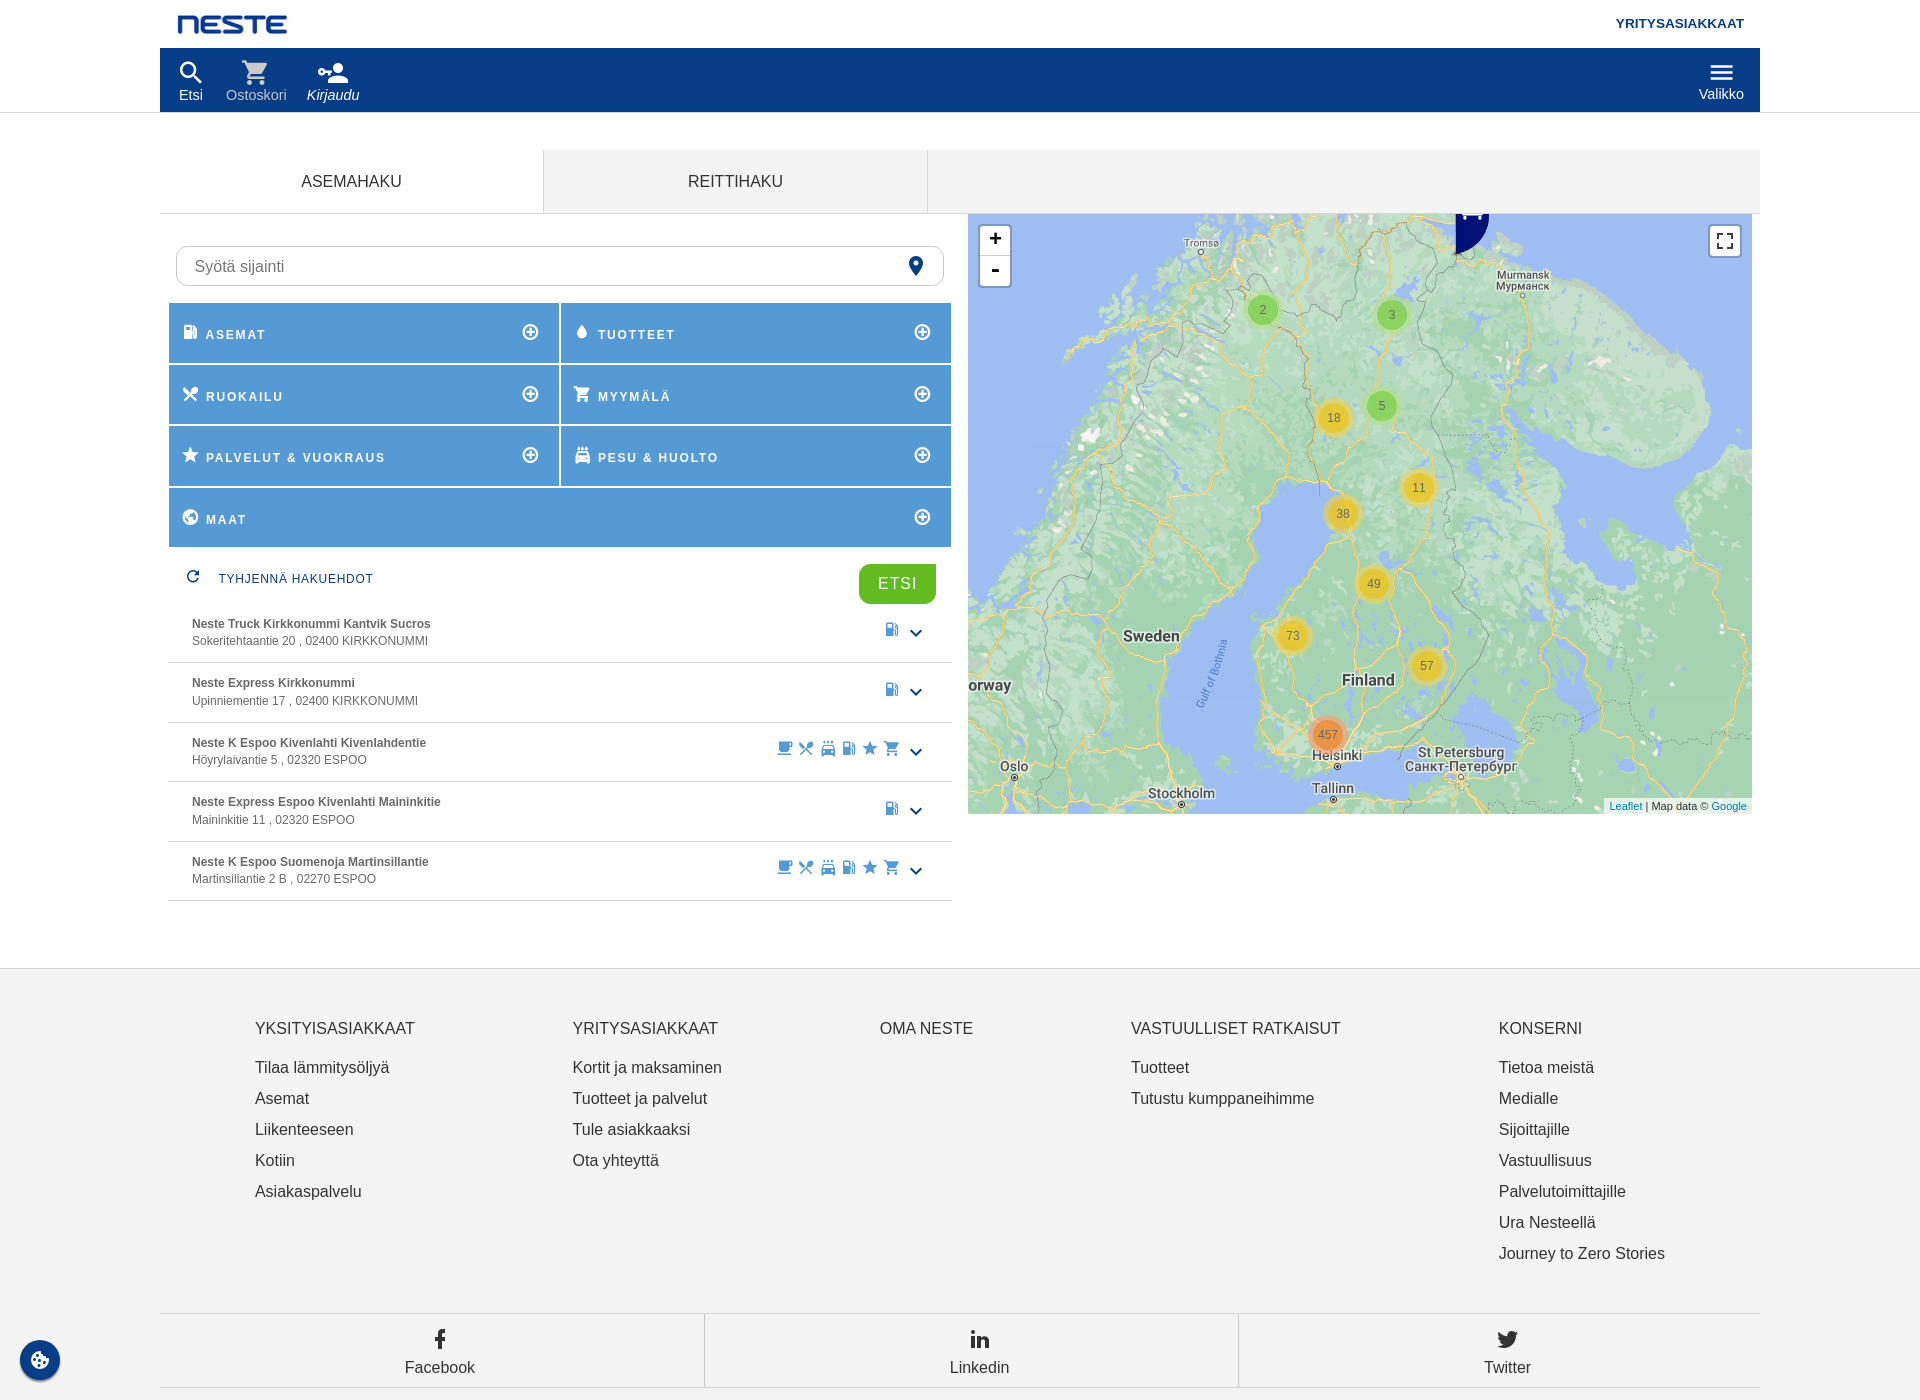Expand the ASEMAT filter section
Screen dimensions: 1920x1400
point(531,332)
